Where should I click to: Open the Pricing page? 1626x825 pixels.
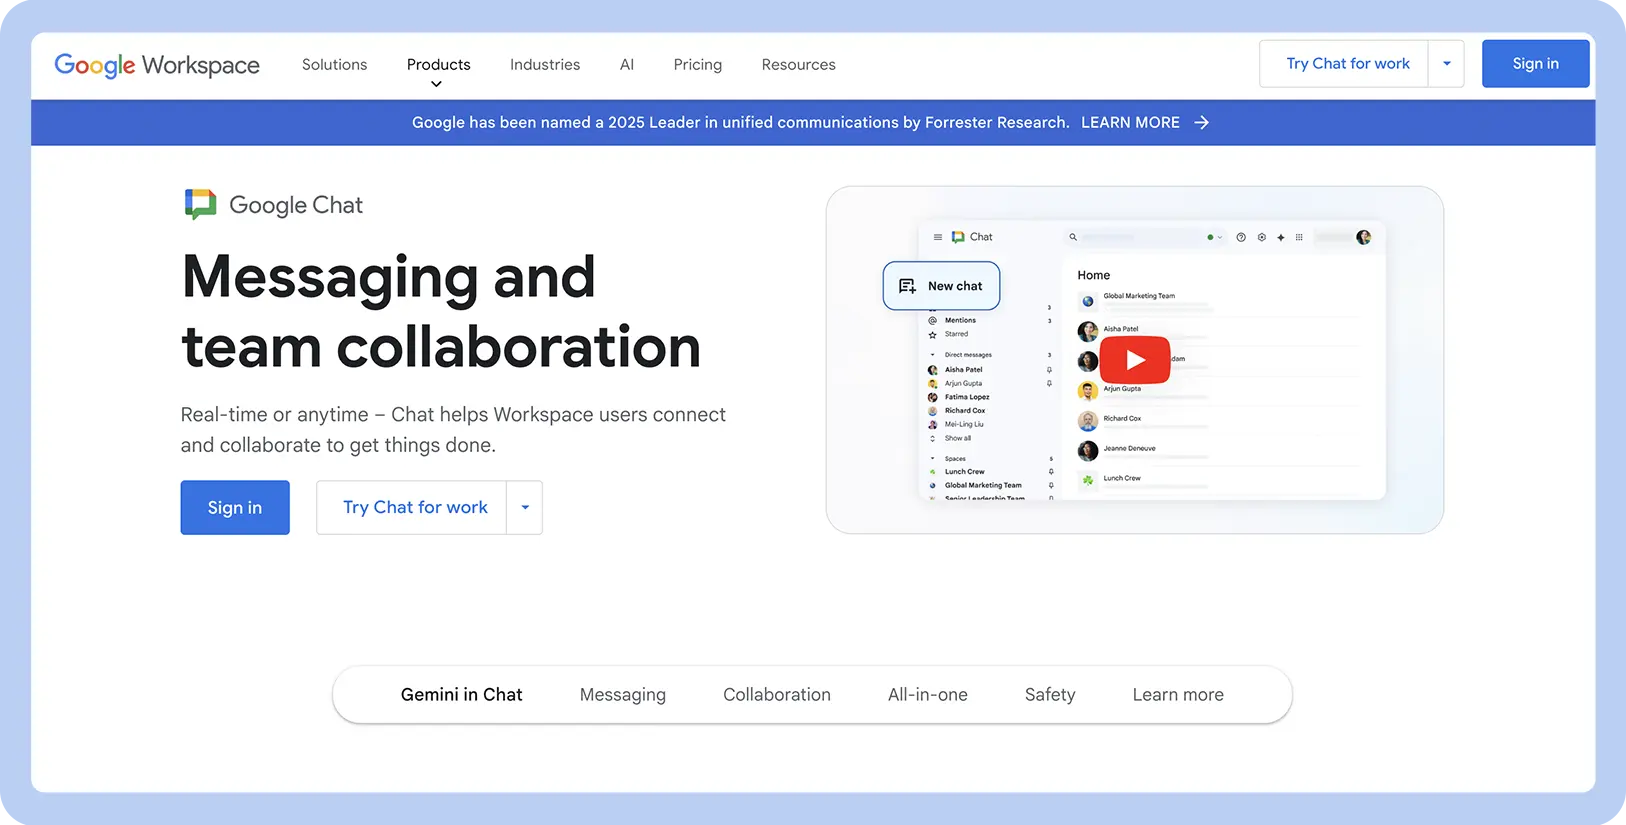[x=697, y=64]
